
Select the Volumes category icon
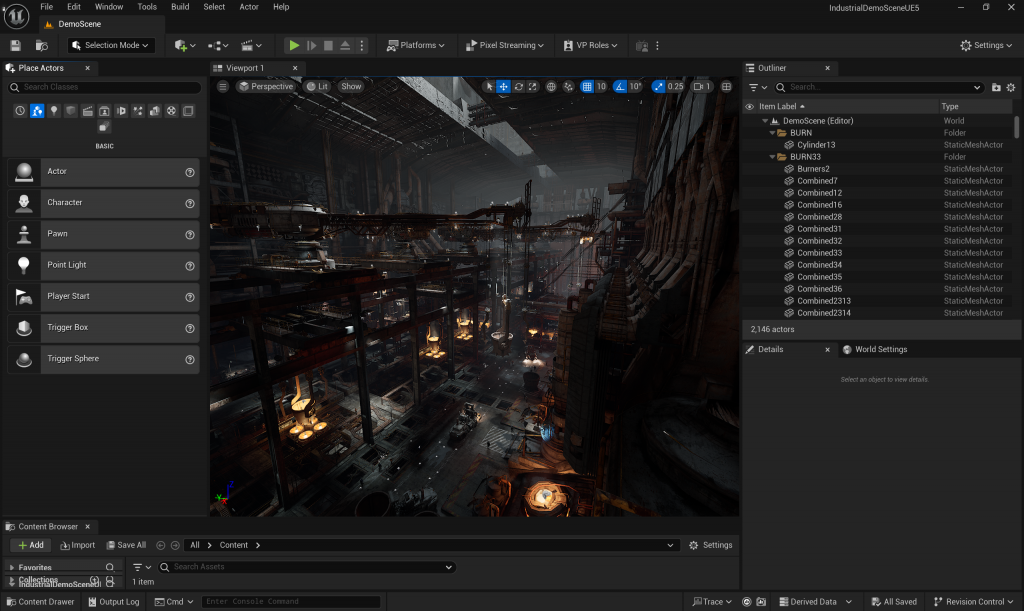[x=188, y=111]
